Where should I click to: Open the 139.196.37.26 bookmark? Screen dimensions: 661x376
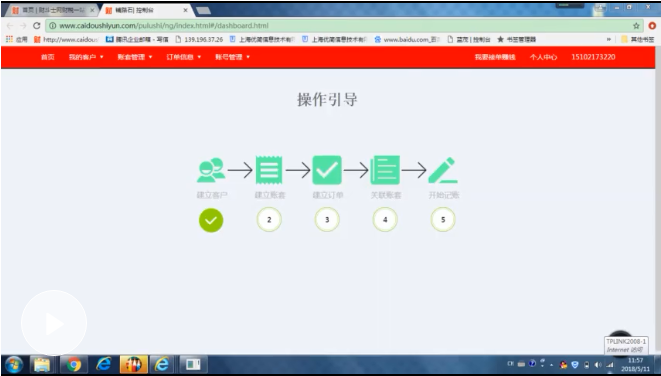point(199,39)
